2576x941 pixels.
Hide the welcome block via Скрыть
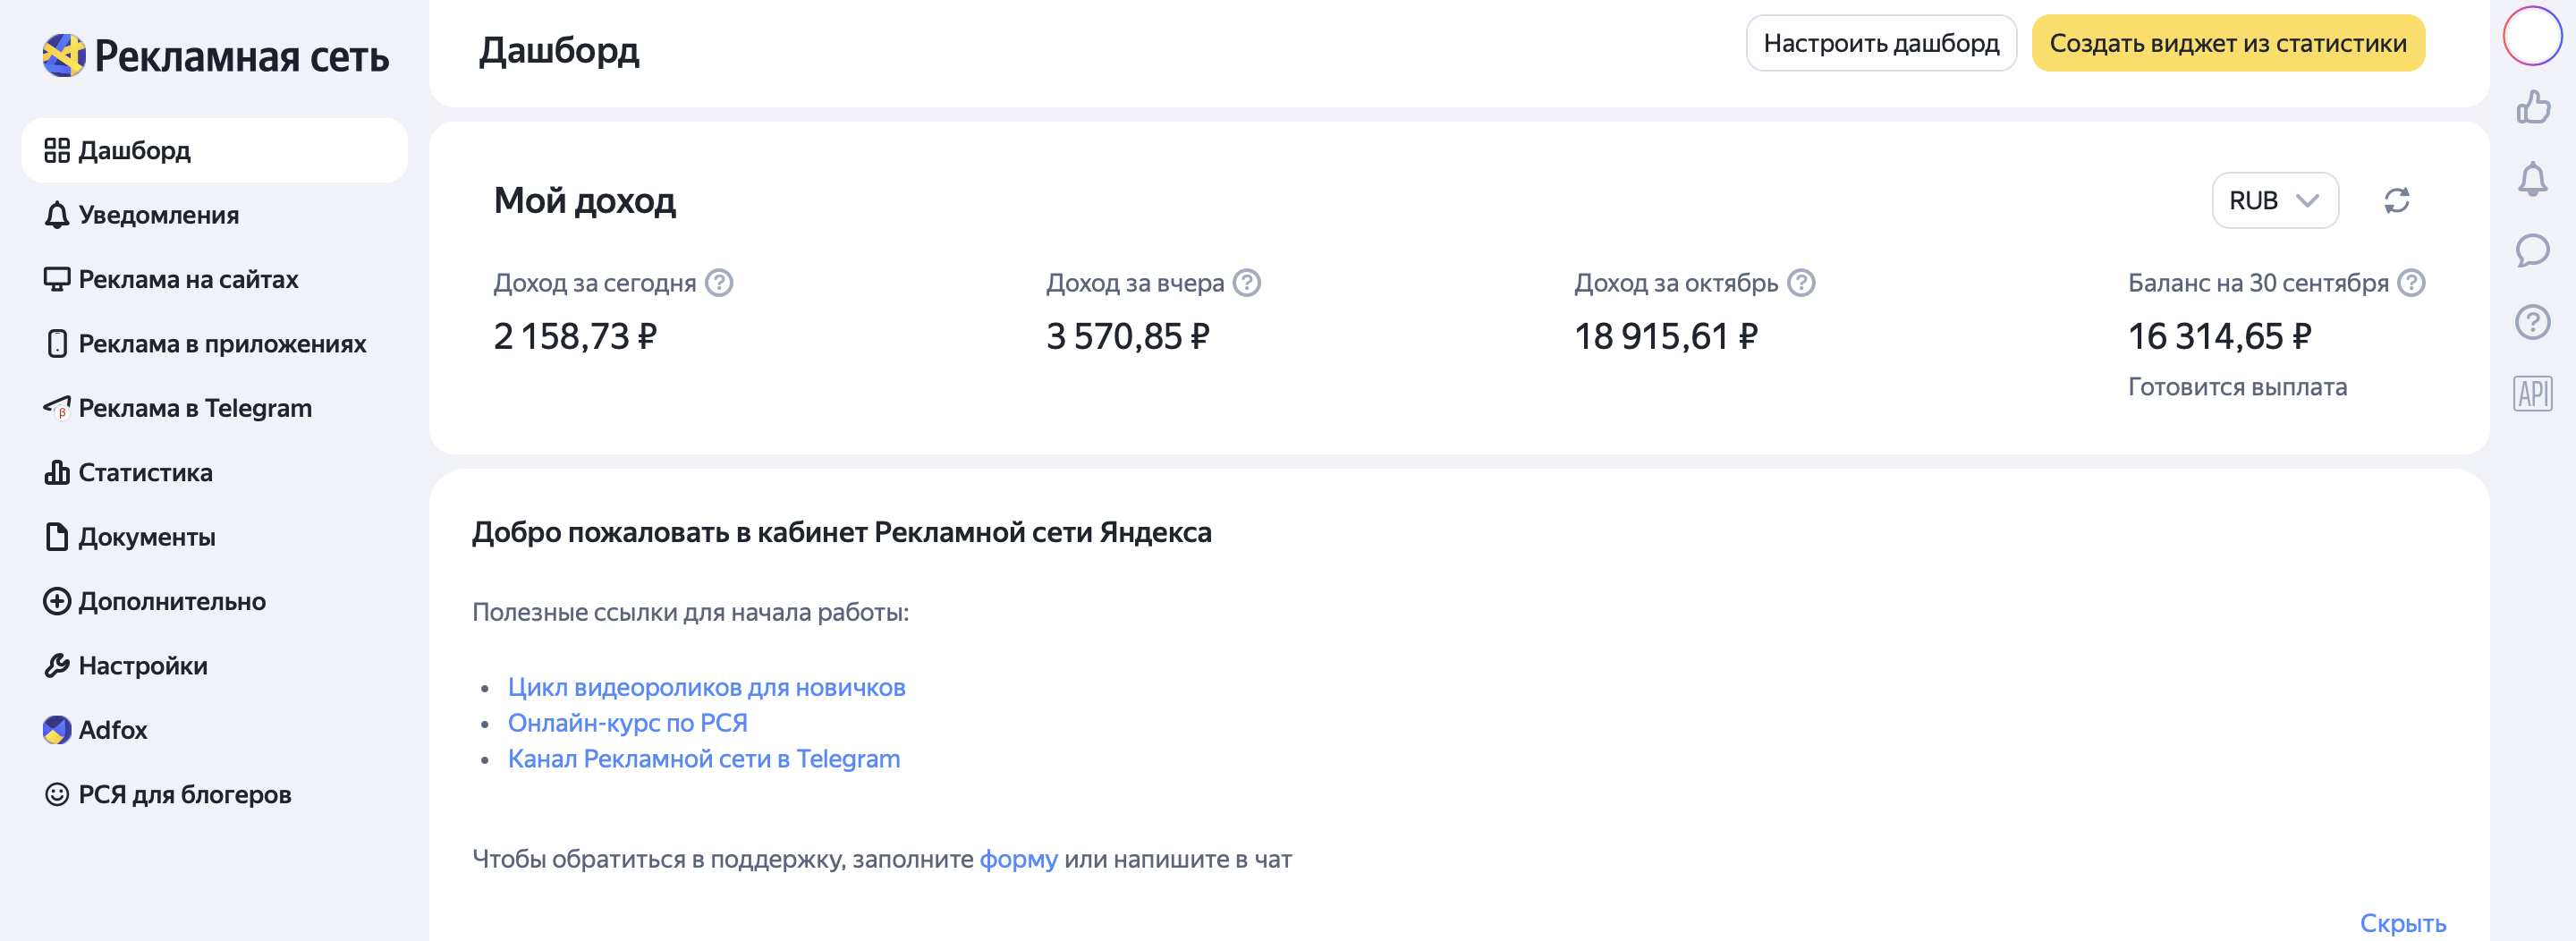(x=2402, y=922)
